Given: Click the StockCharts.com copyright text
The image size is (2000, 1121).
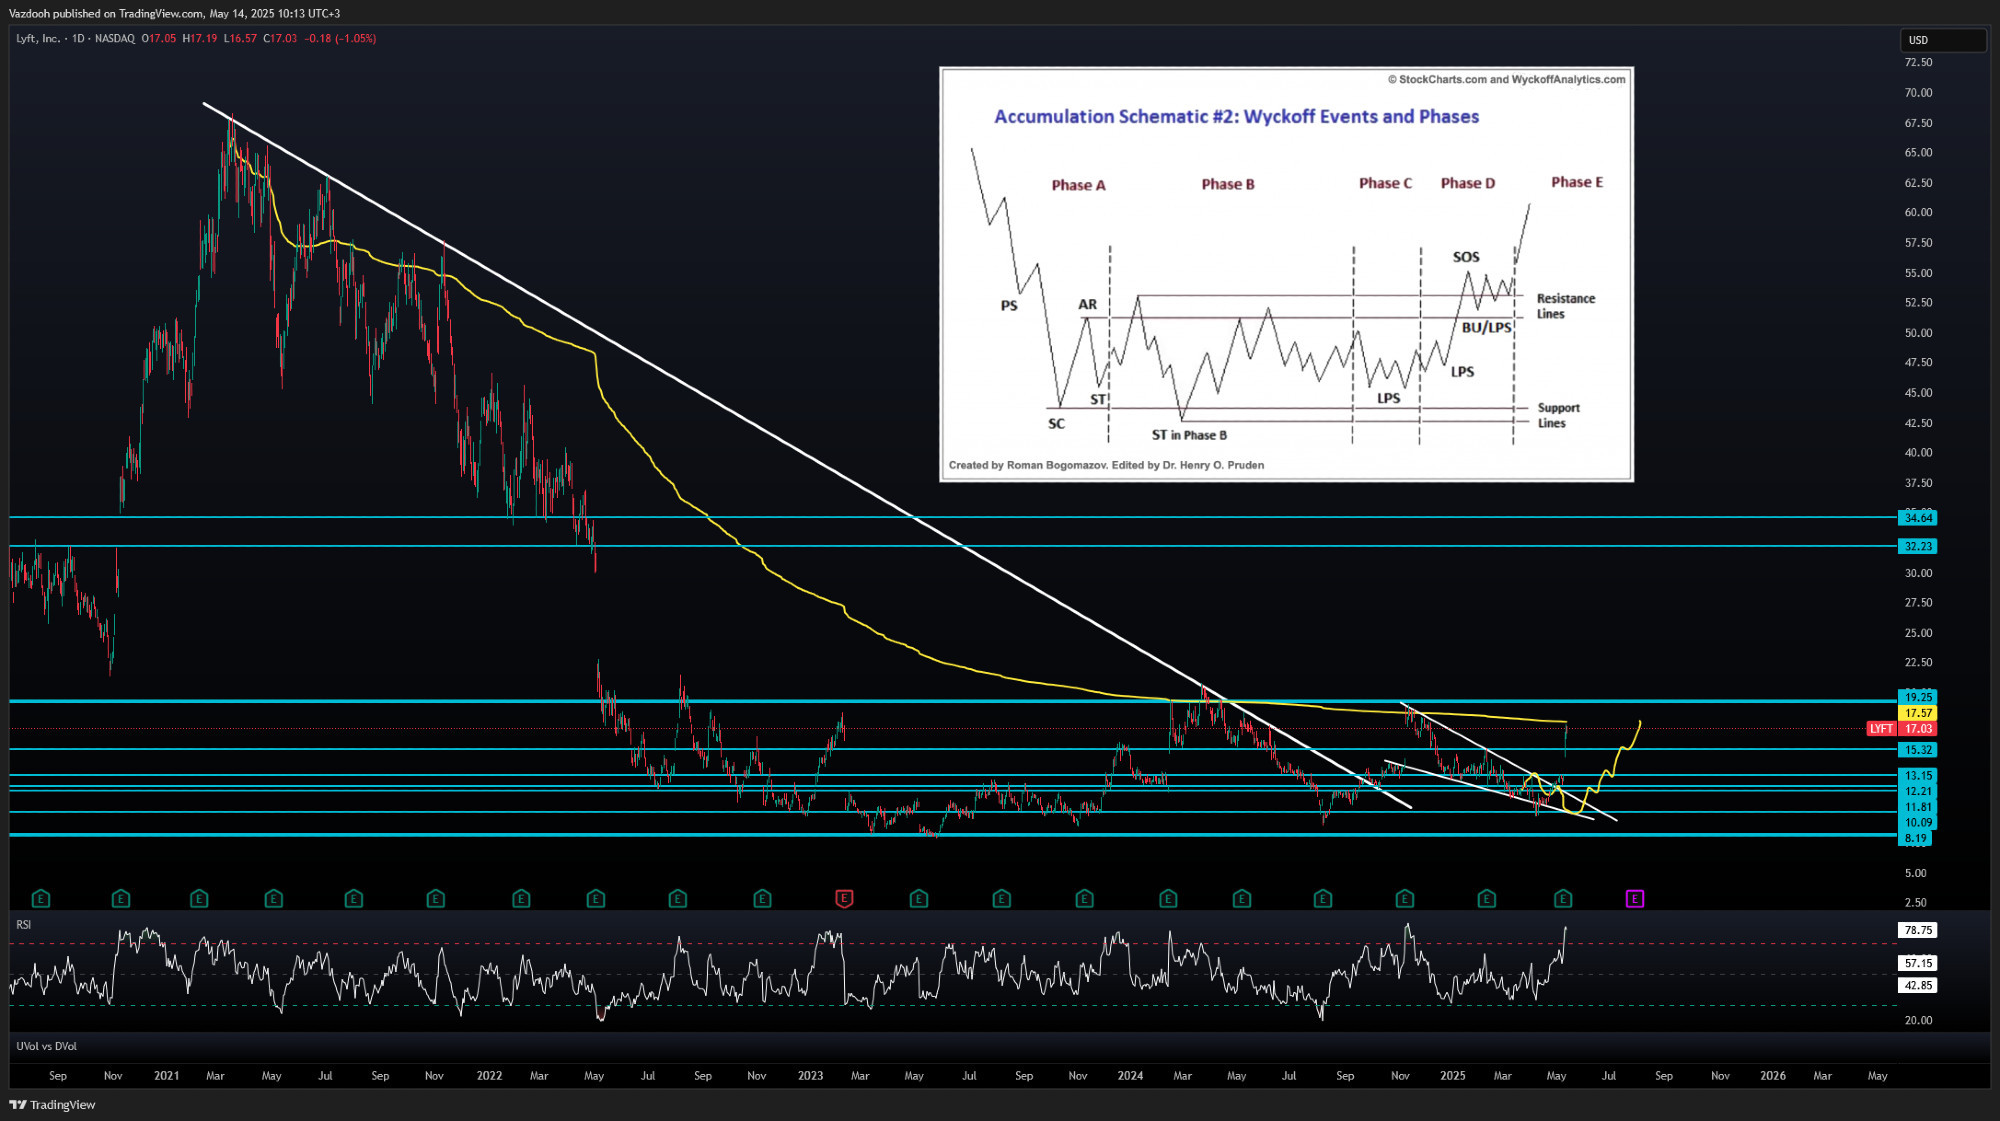Looking at the screenshot, I should pyautogui.click(x=1506, y=79).
